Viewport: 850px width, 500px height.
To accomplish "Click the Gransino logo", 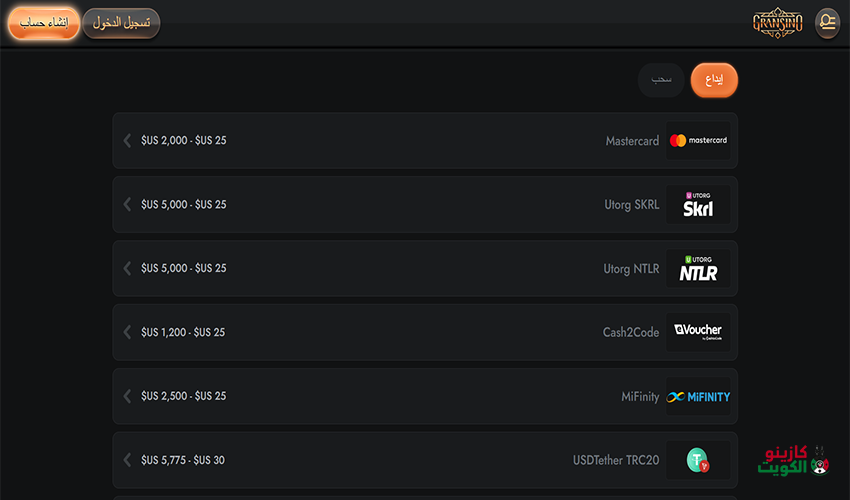I will point(777,23).
